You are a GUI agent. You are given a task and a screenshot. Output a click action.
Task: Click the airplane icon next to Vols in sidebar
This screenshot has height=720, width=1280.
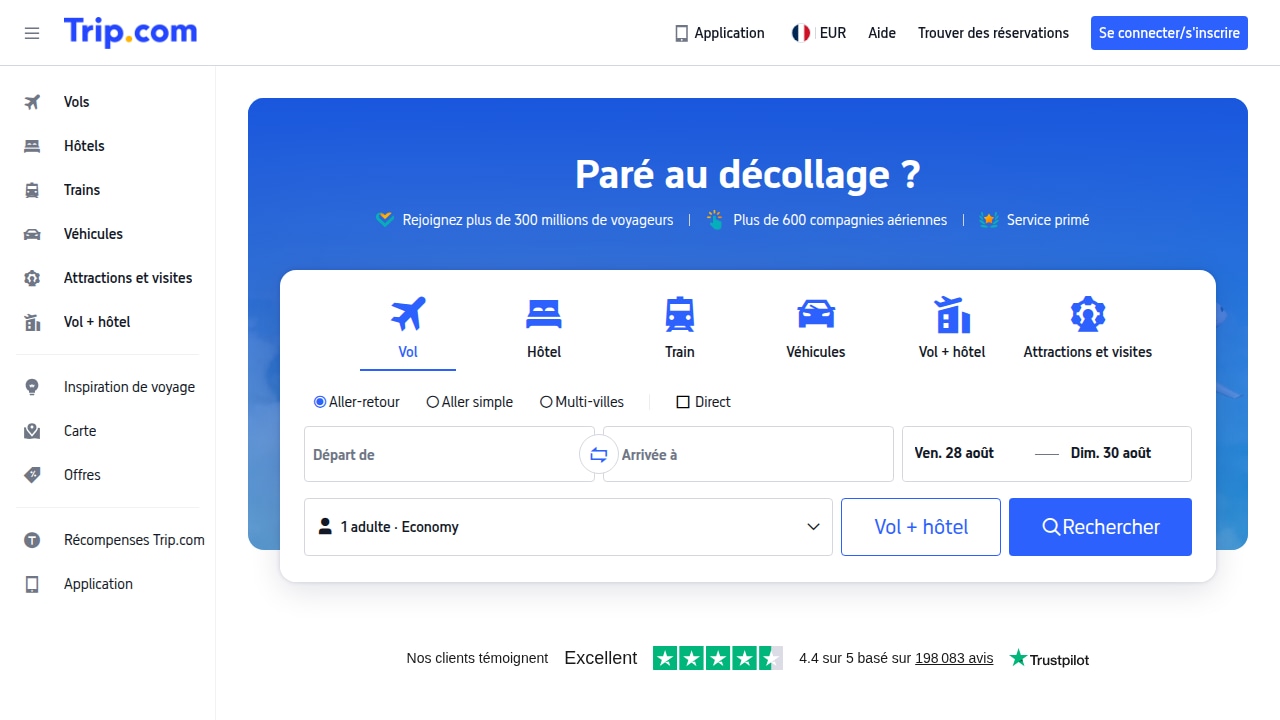[x=32, y=102]
